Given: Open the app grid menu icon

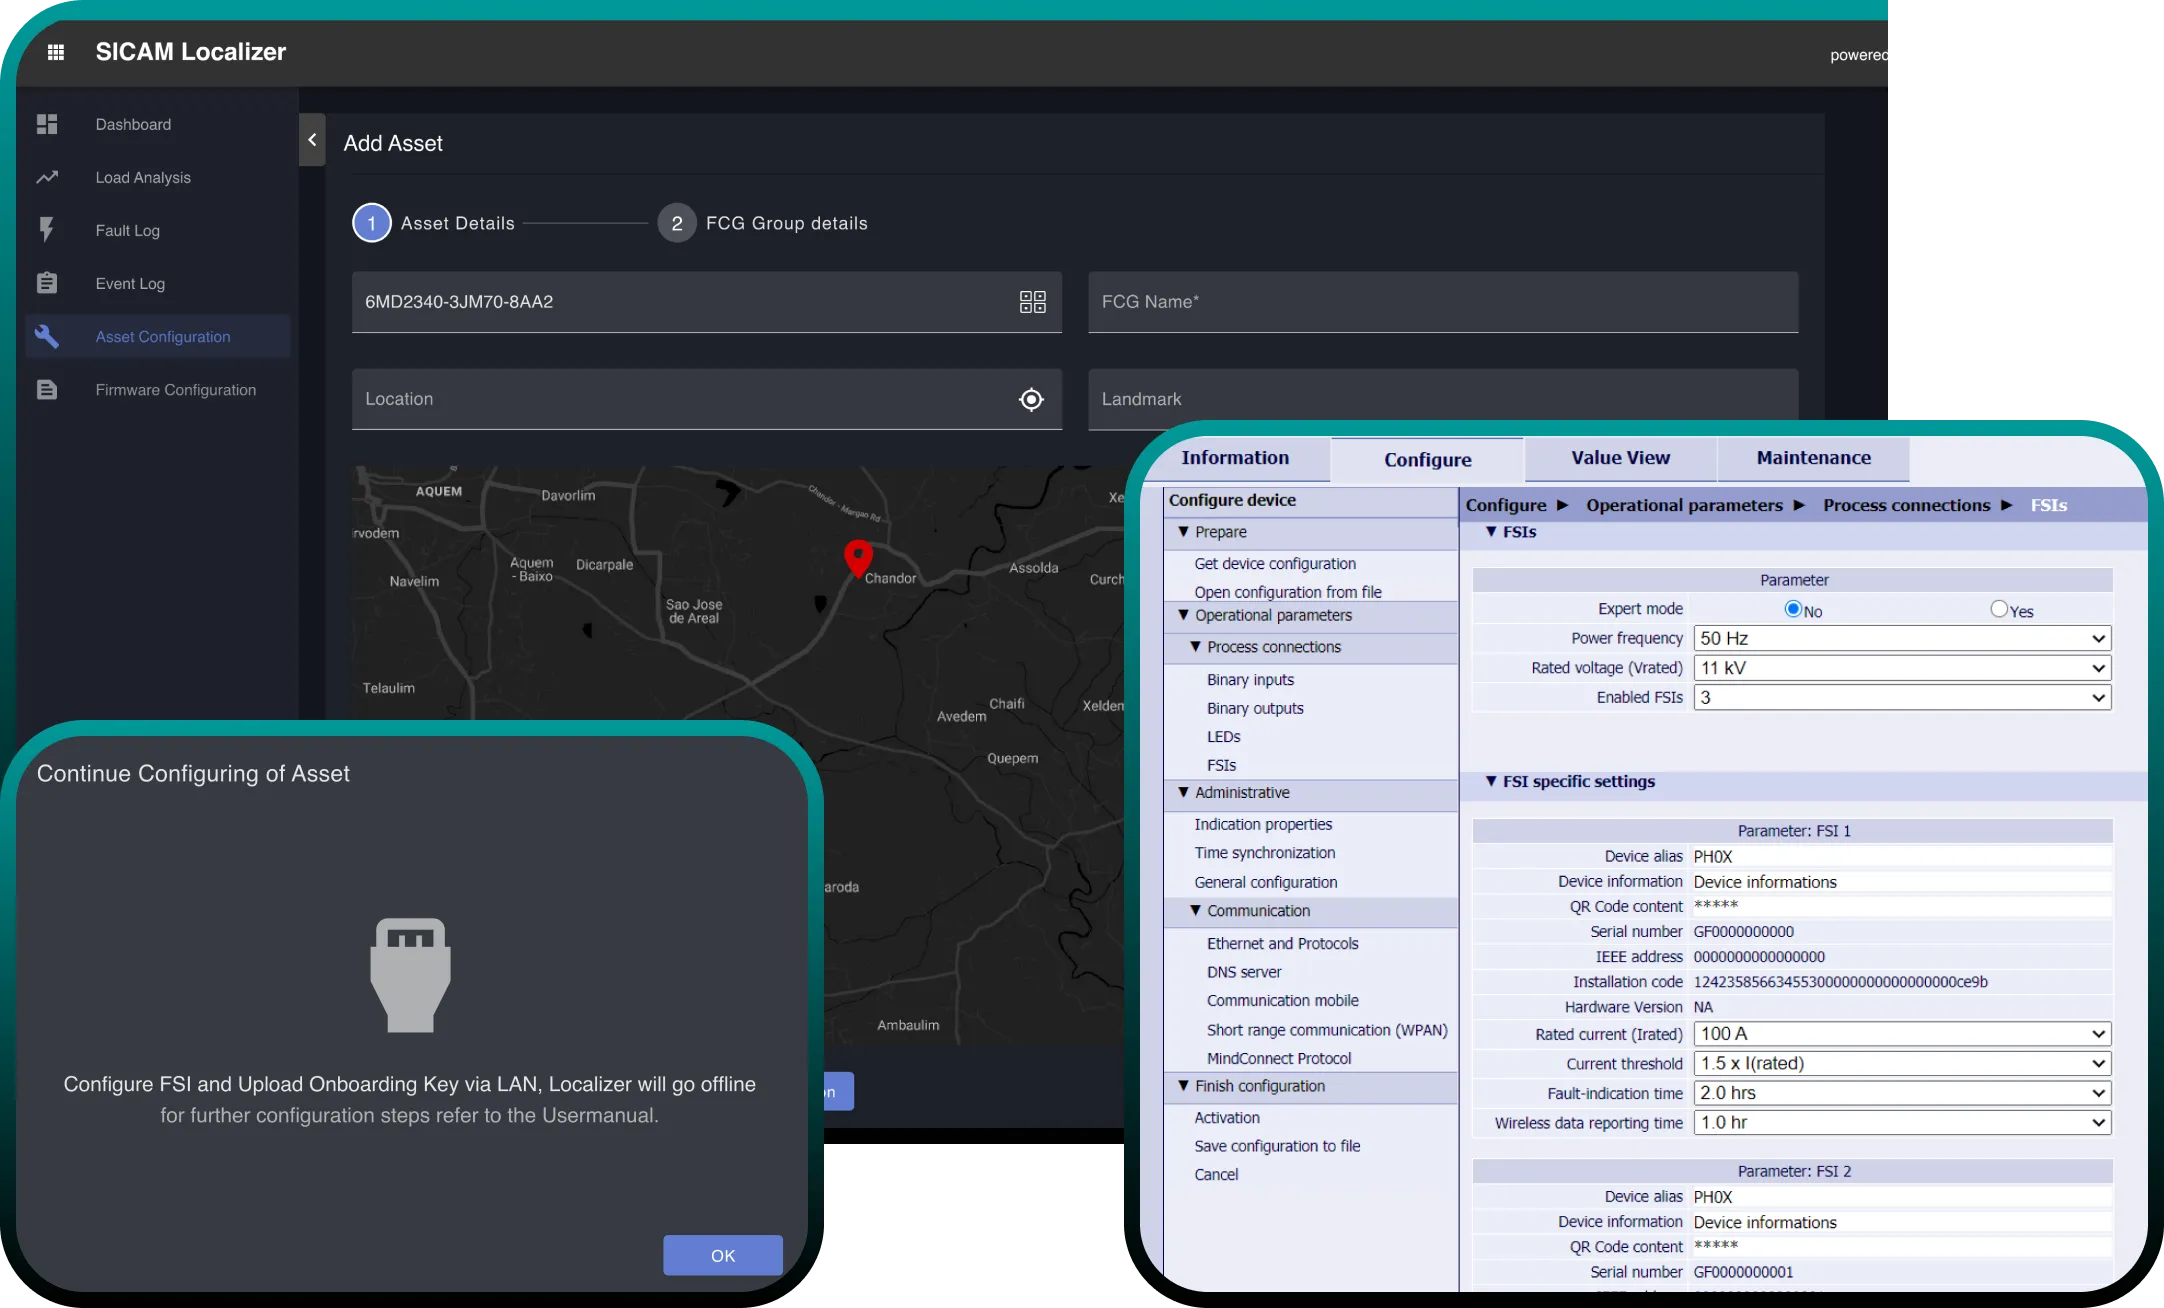Looking at the screenshot, I should (x=56, y=52).
